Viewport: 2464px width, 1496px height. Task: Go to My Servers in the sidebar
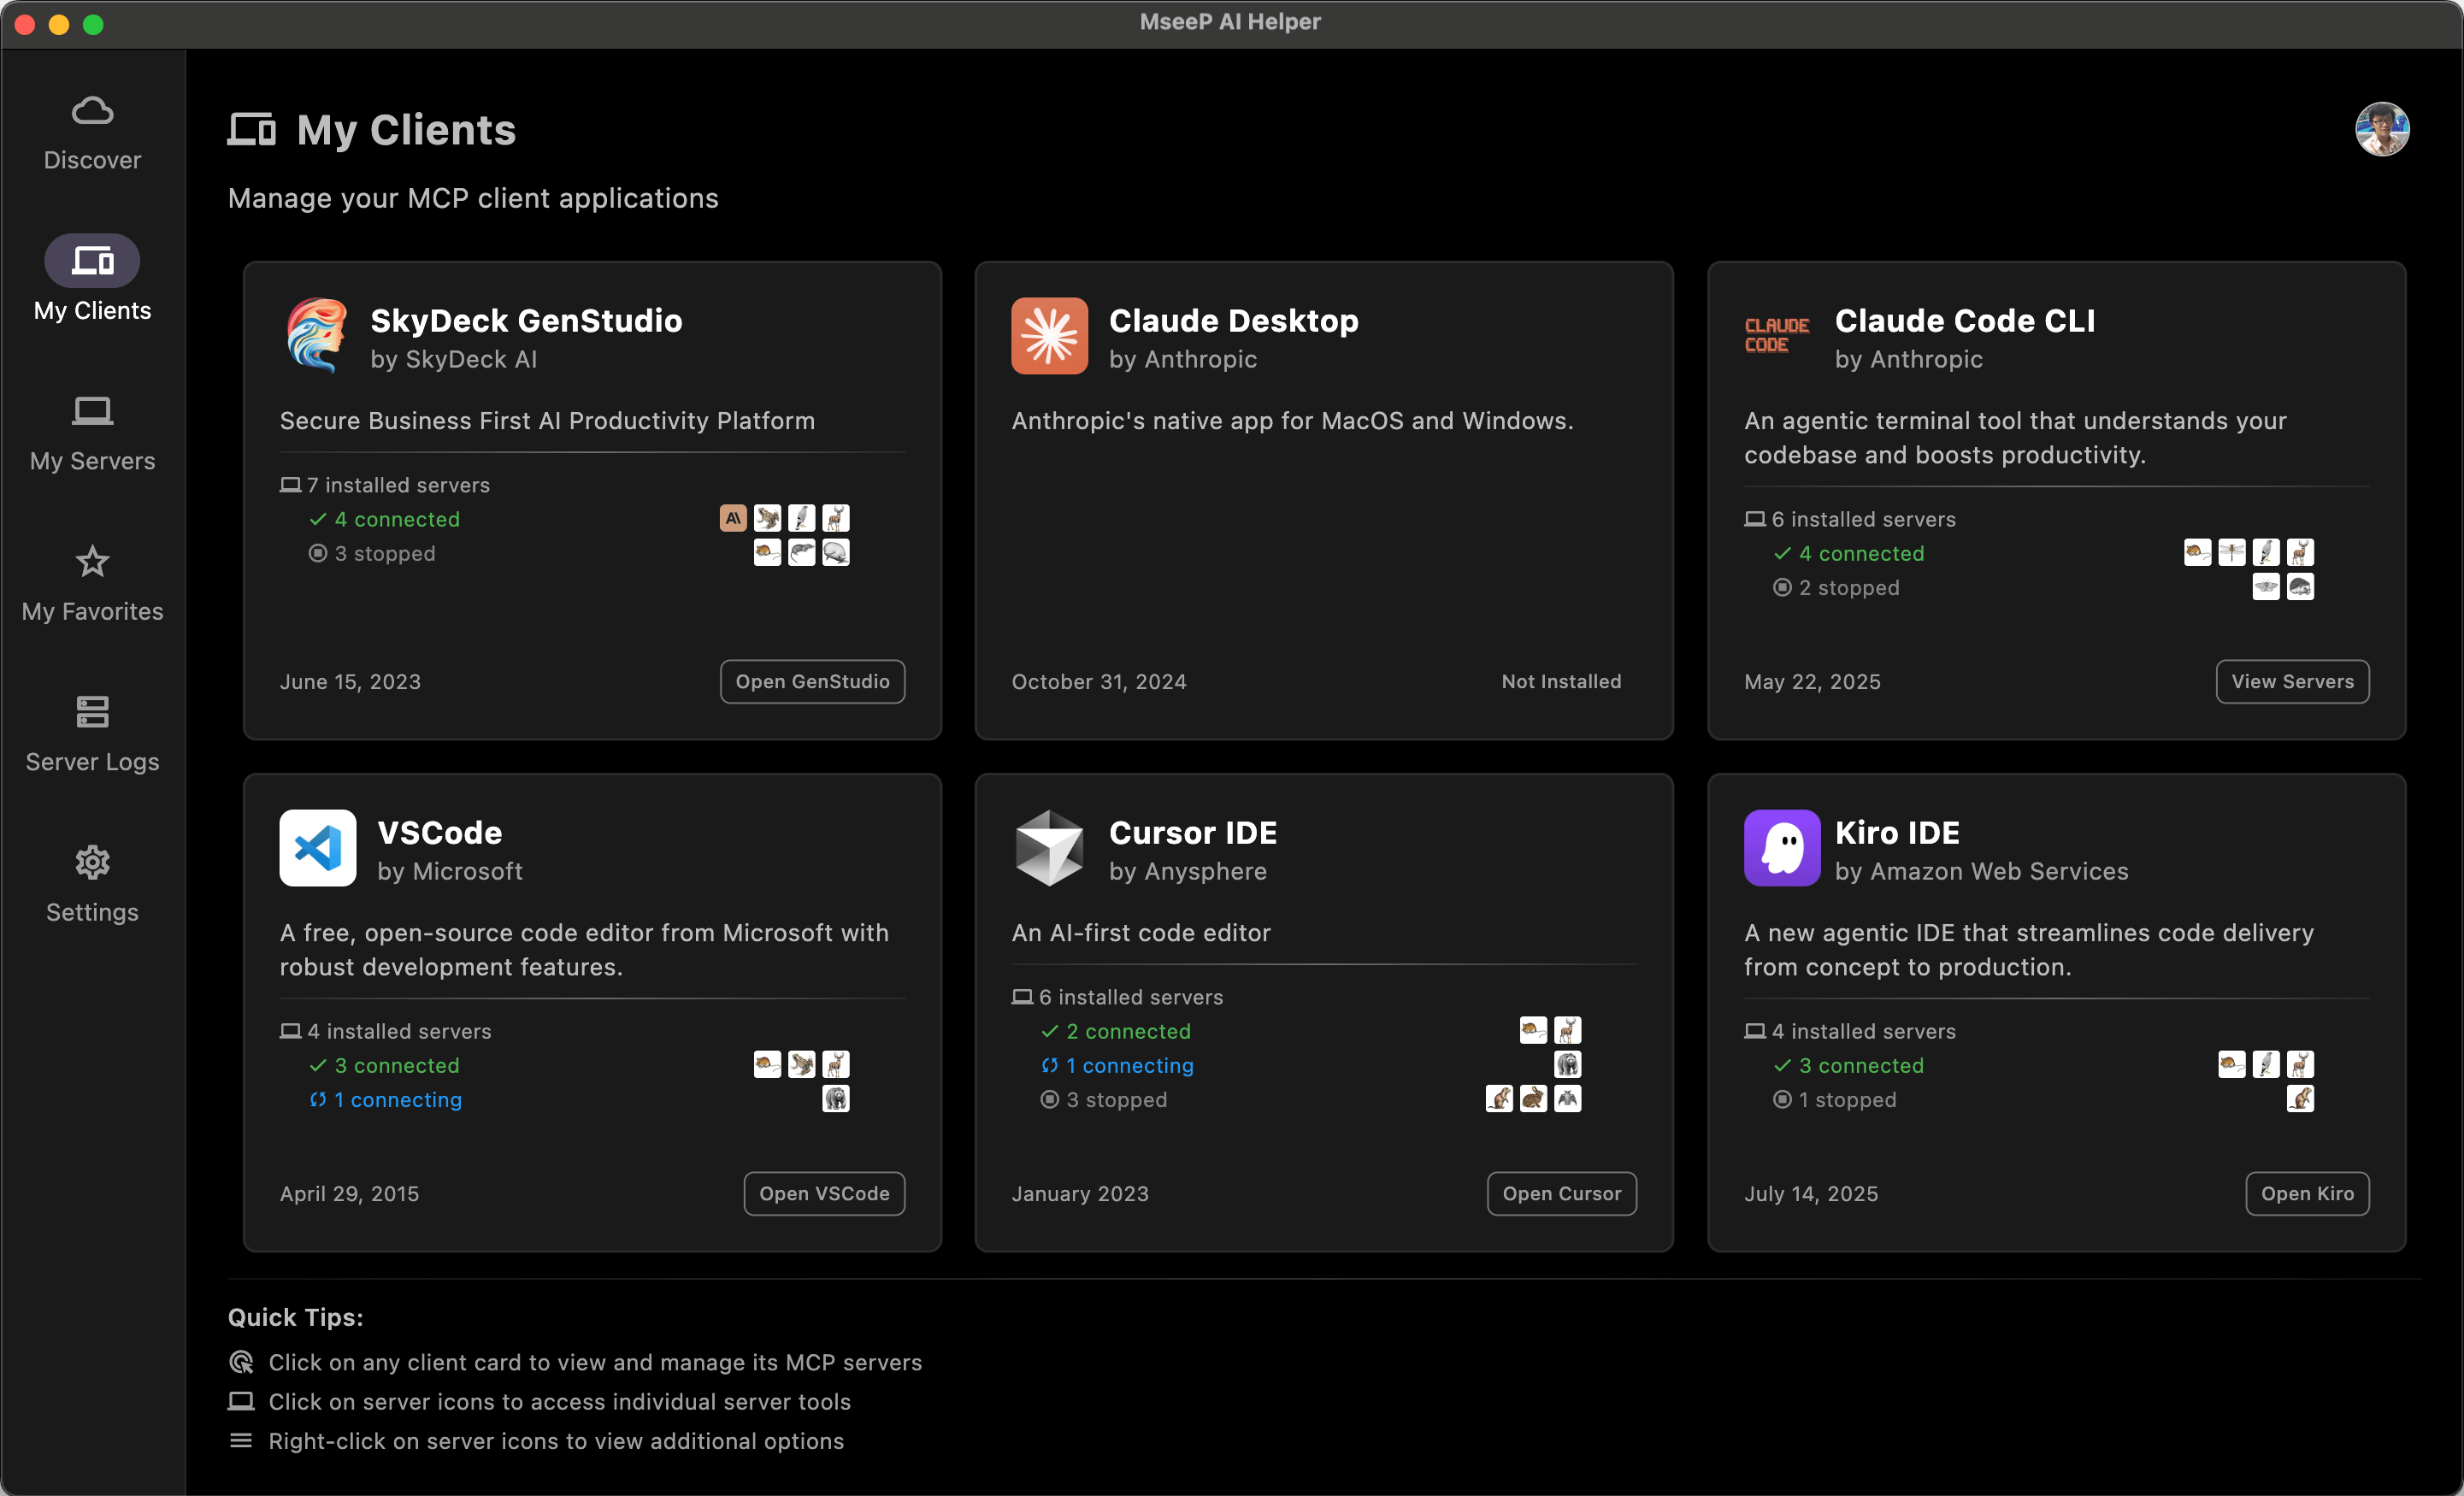click(x=92, y=433)
